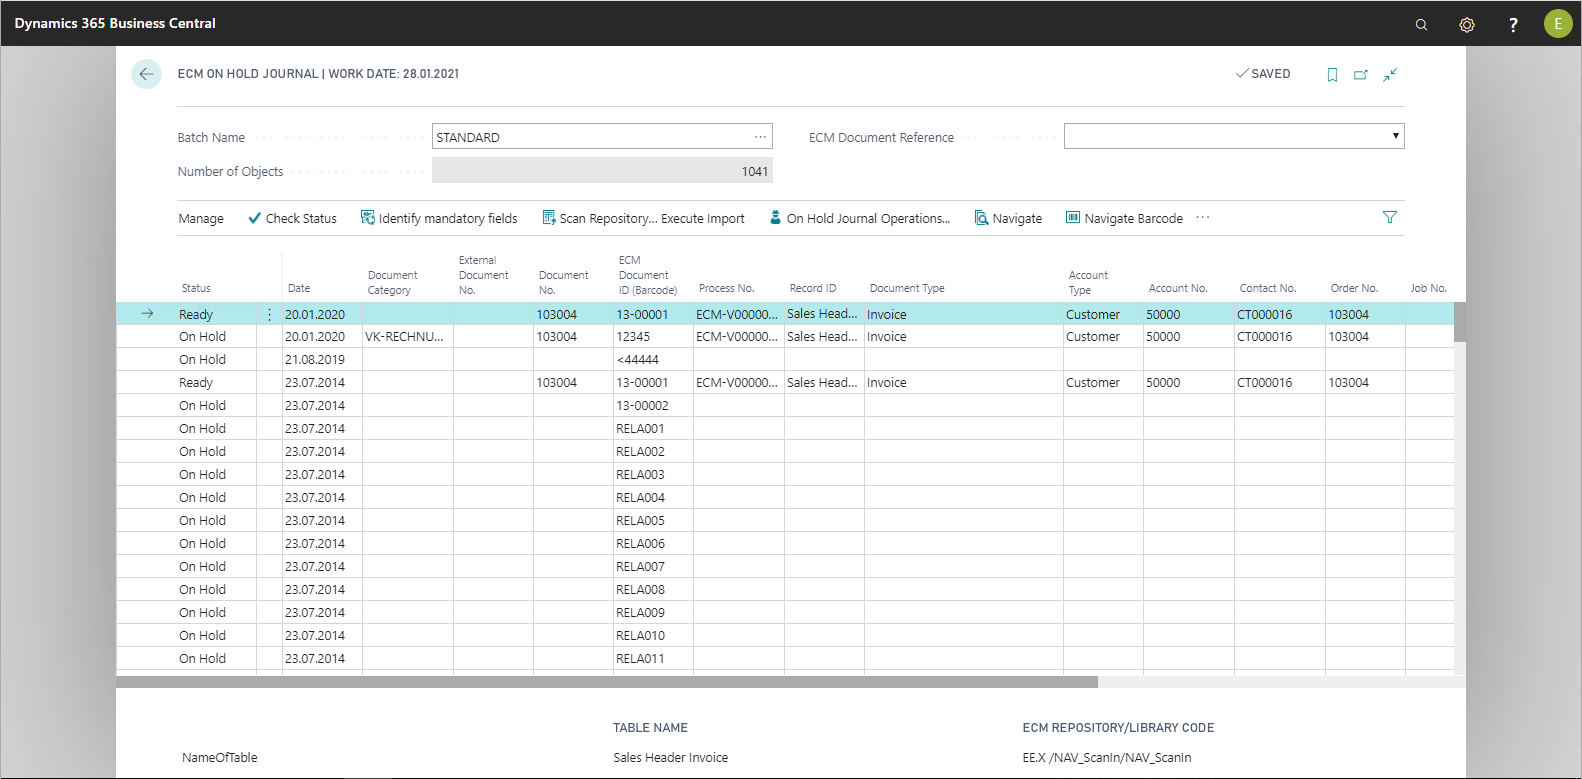Toggle the filter pane funnel icon
1582x779 pixels.
[x=1389, y=217]
